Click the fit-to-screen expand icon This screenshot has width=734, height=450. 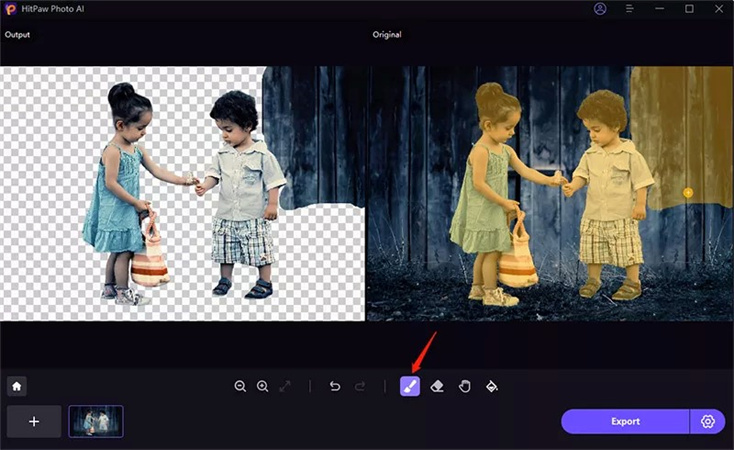(x=285, y=386)
